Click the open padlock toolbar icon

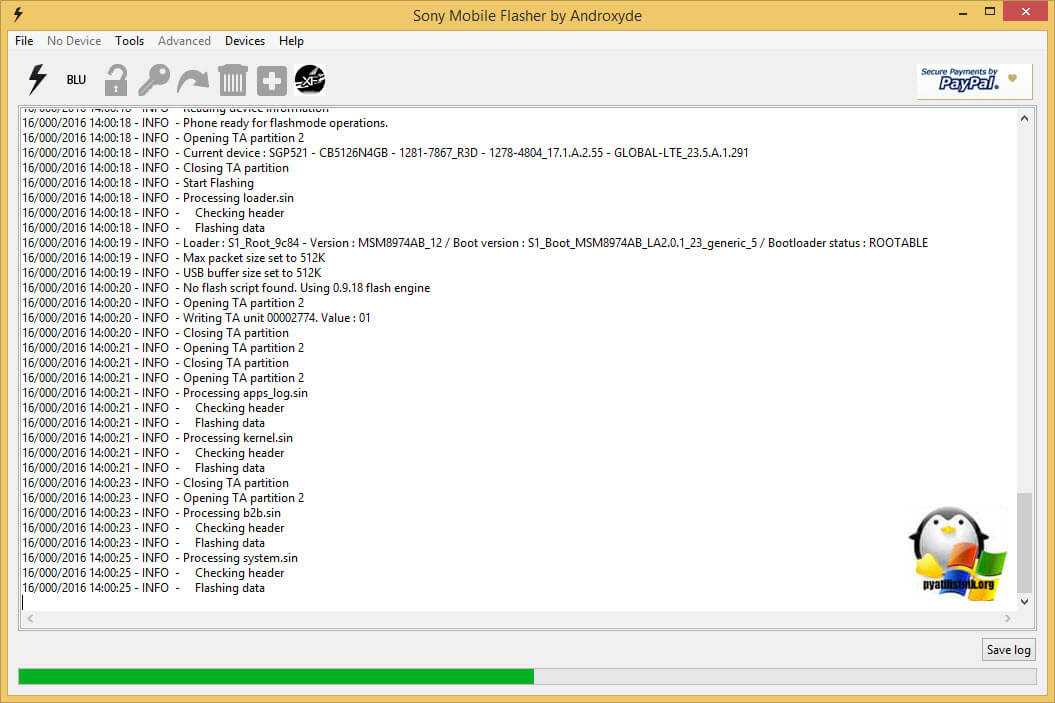coord(116,80)
